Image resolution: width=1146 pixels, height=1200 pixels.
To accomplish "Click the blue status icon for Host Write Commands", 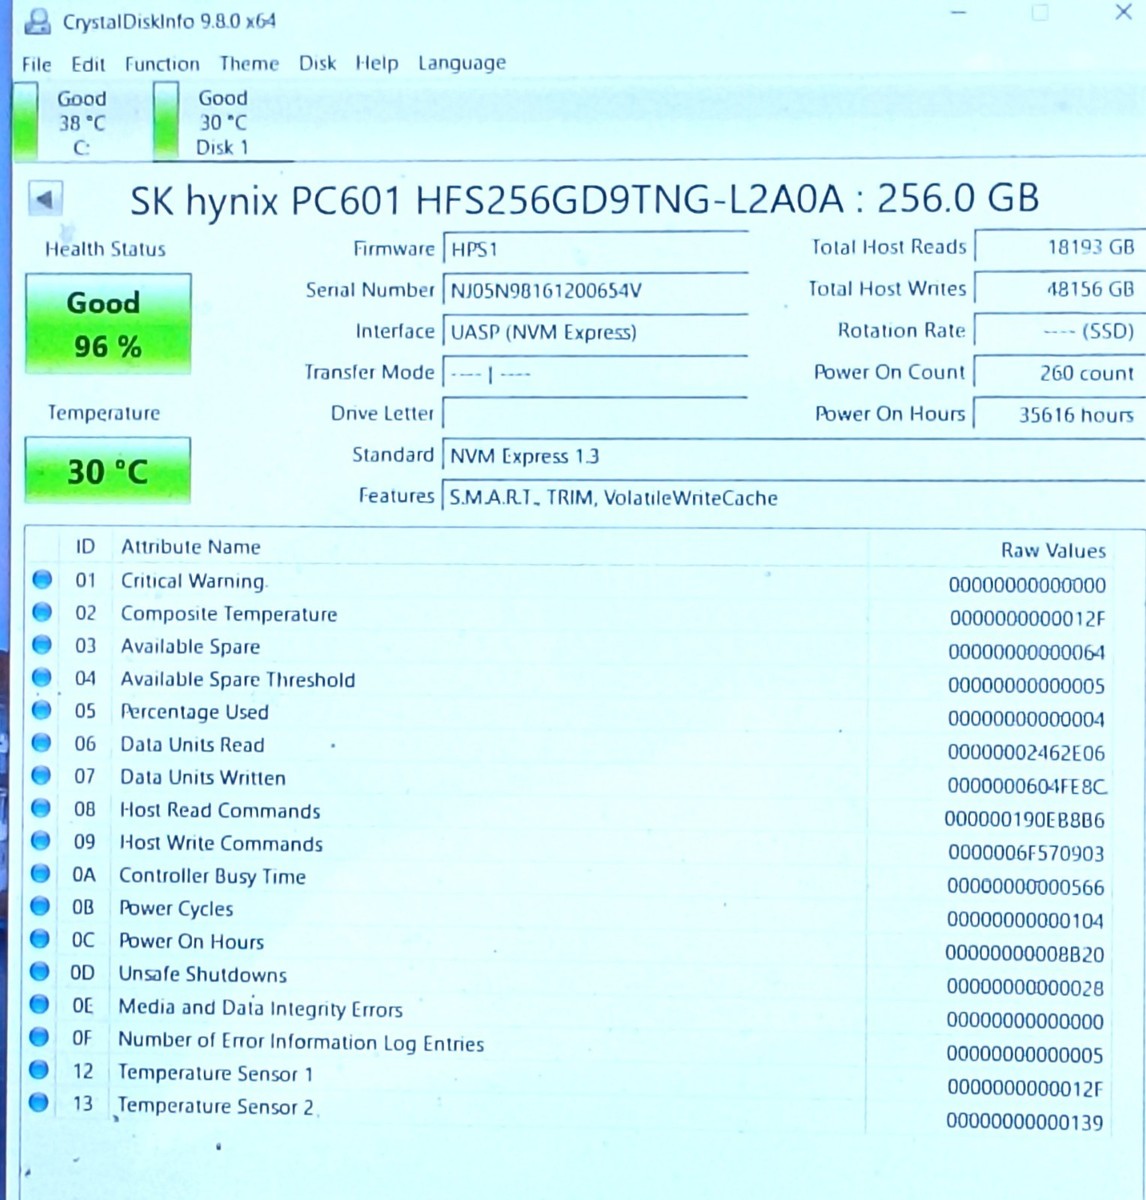I will tap(41, 841).
